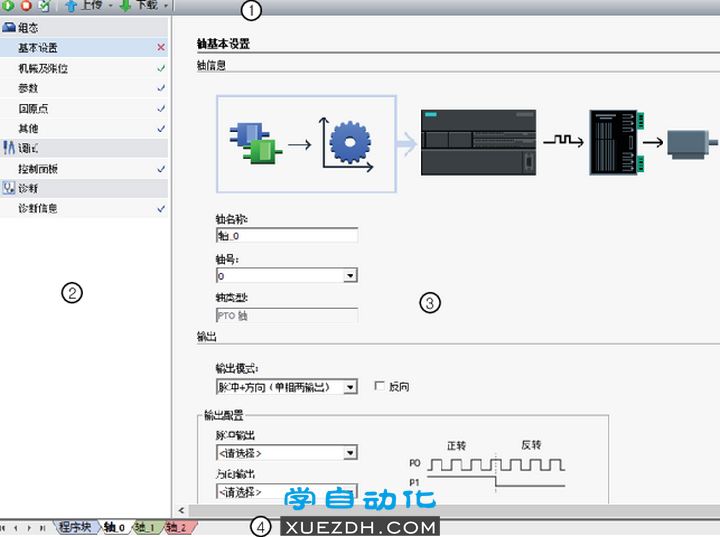Open the 轴号 dropdown
Image resolution: width=720 pixels, height=537 pixels.
[350, 276]
